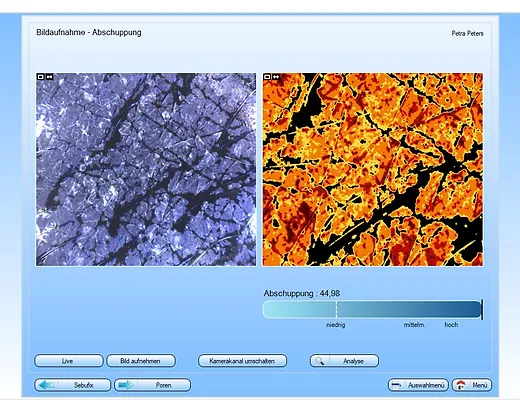The height and width of the screenshot is (400, 520).
Task: Click the house icon on the Menü button
Action: [461, 385]
